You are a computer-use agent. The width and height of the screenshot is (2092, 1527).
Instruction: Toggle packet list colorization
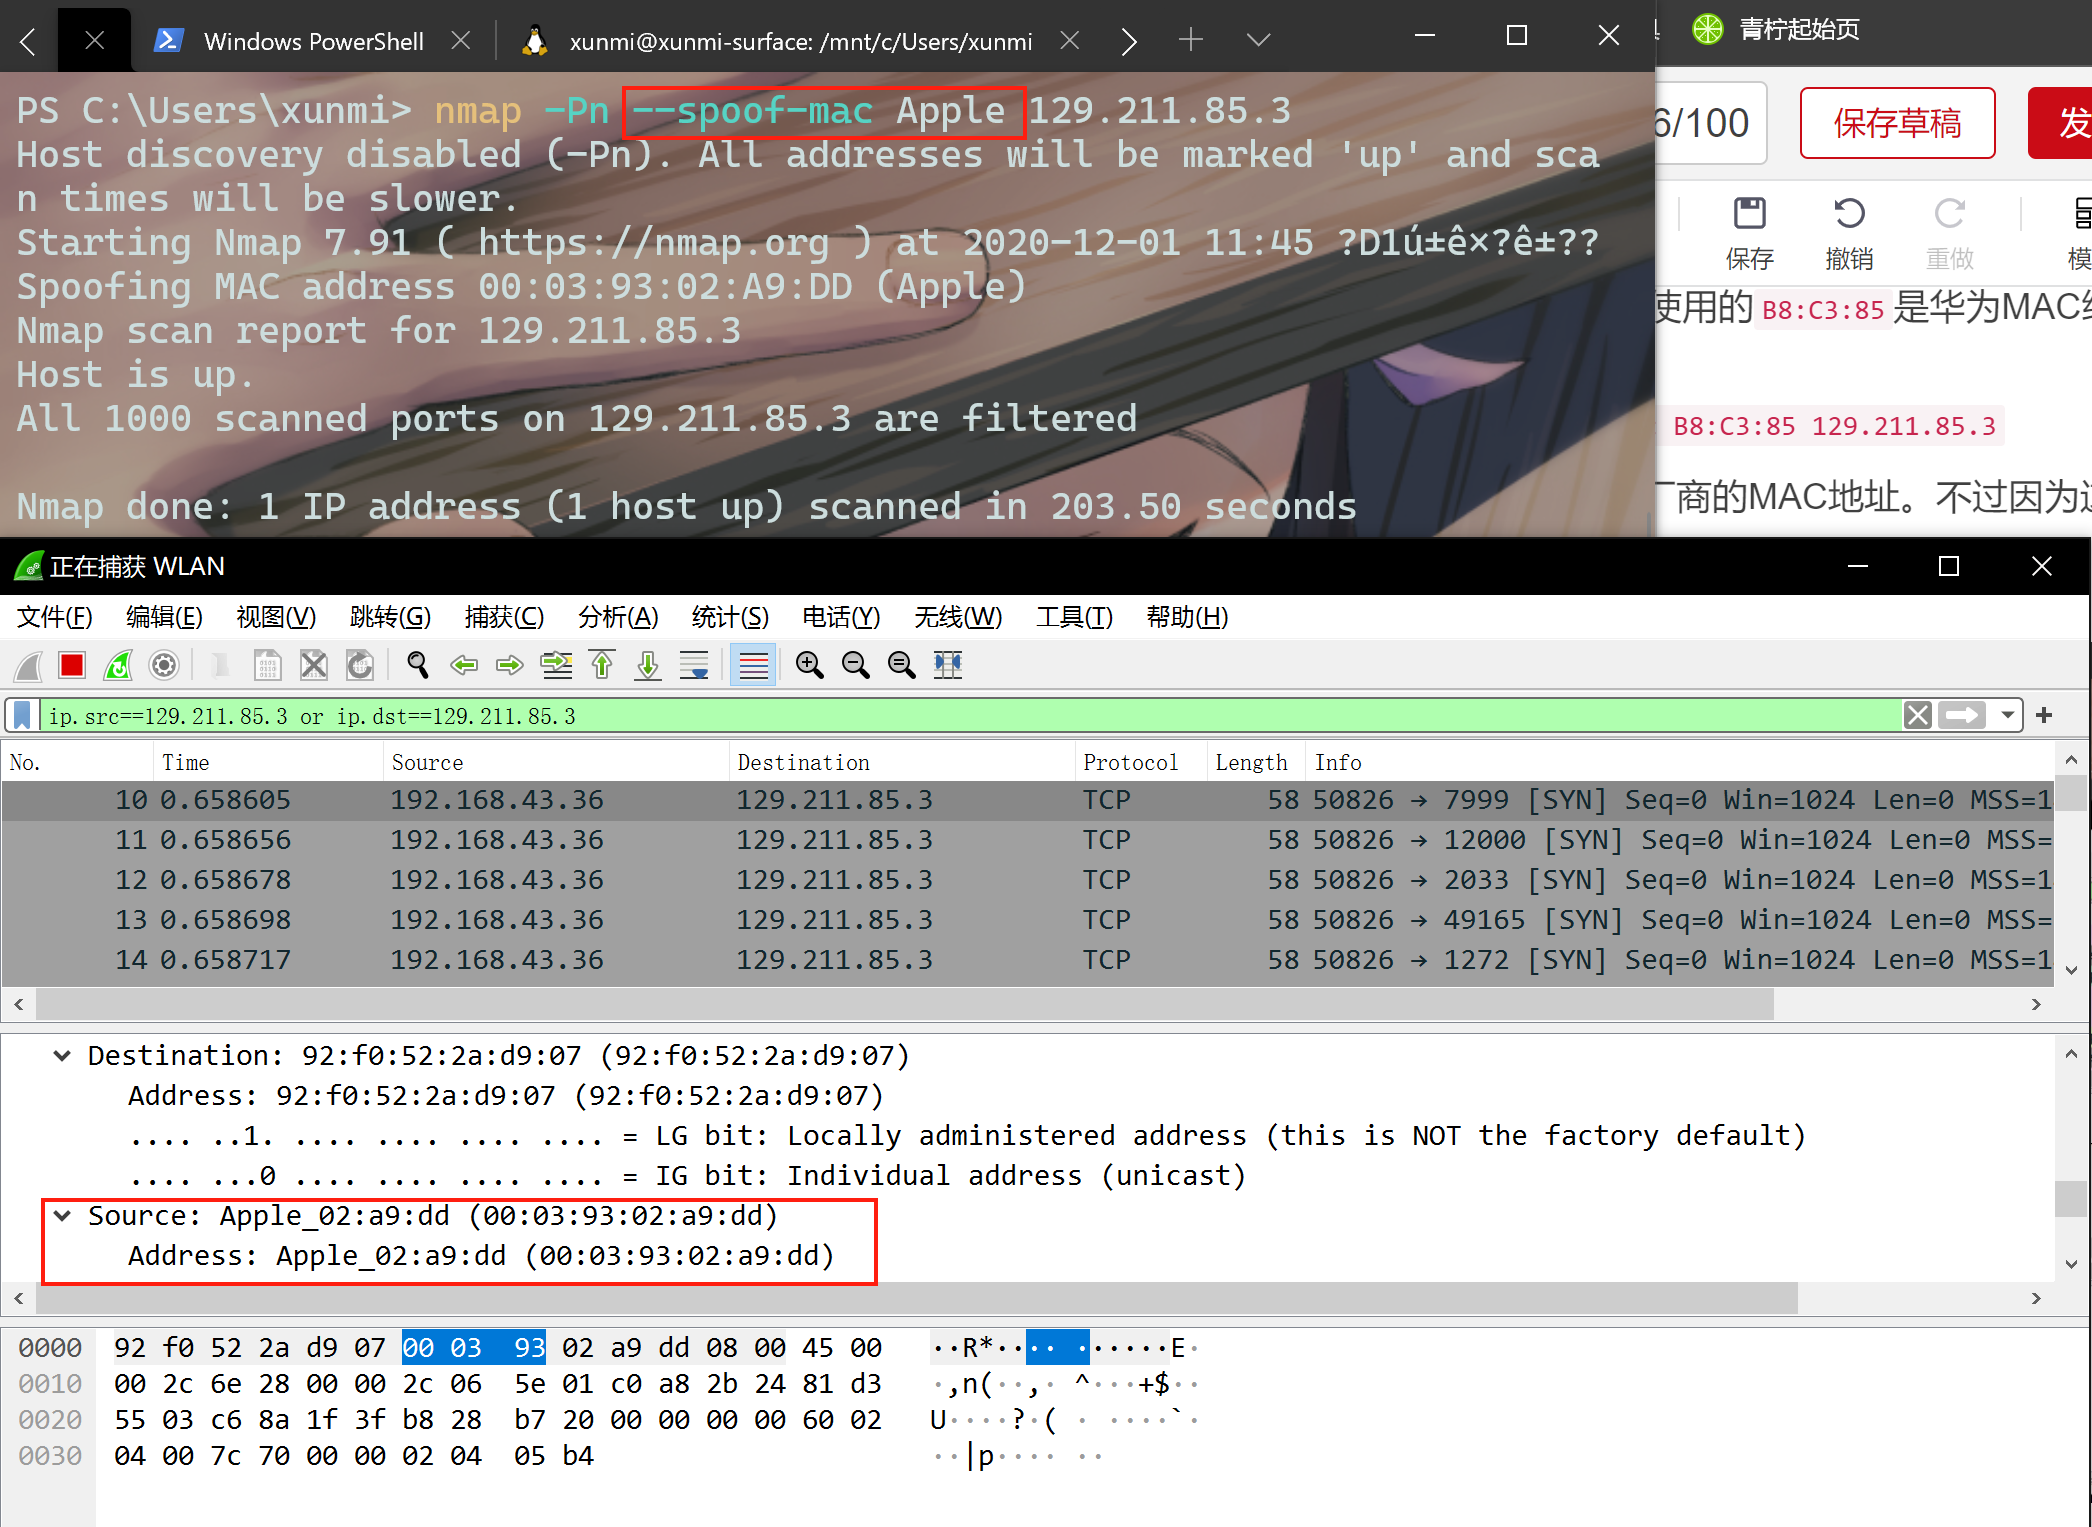[753, 665]
